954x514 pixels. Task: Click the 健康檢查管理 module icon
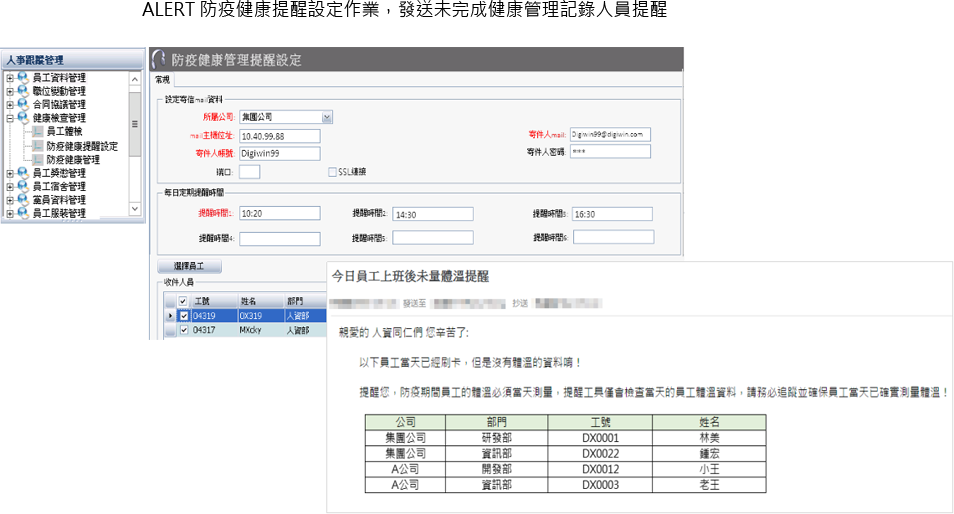[22, 118]
